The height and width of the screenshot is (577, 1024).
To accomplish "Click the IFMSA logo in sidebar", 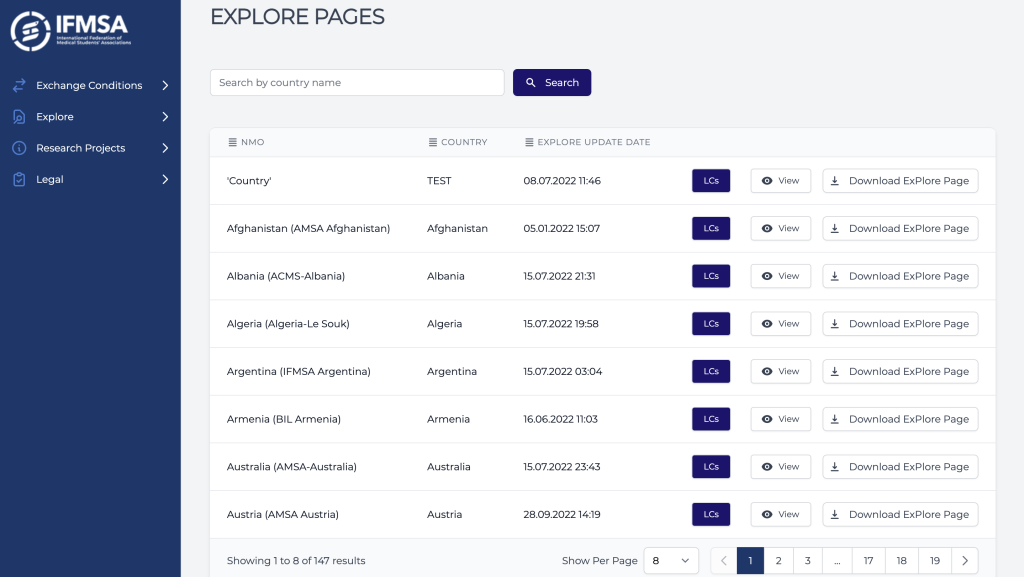I will (x=70, y=31).
